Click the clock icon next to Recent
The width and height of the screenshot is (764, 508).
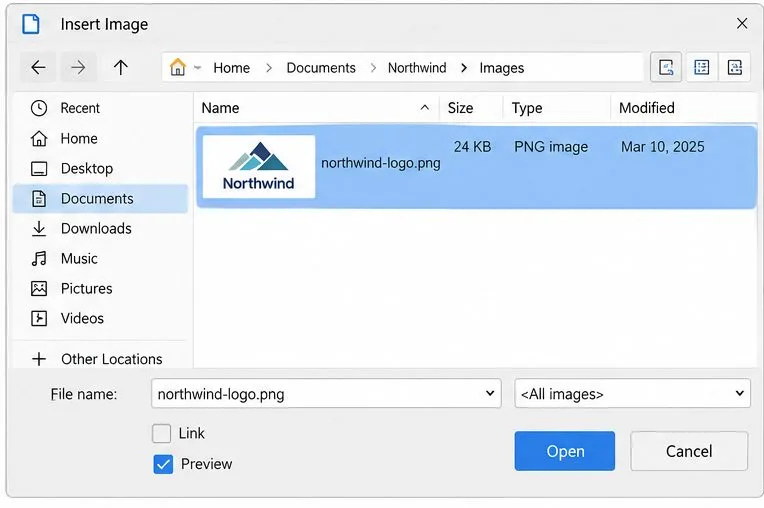coord(39,108)
